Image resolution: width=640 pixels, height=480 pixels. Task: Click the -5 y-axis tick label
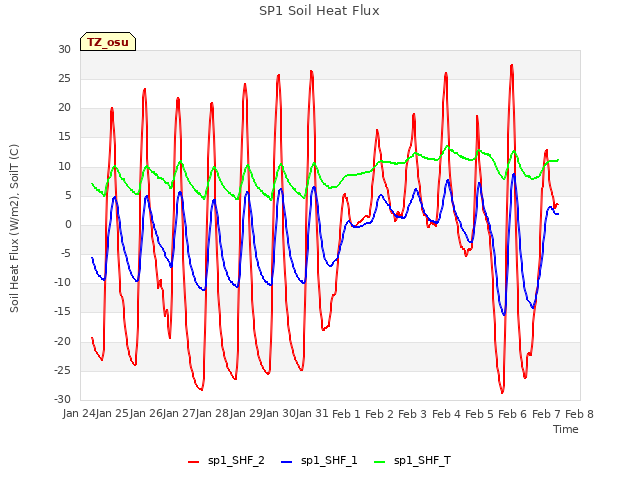pyautogui.click(x=66, y=254)
